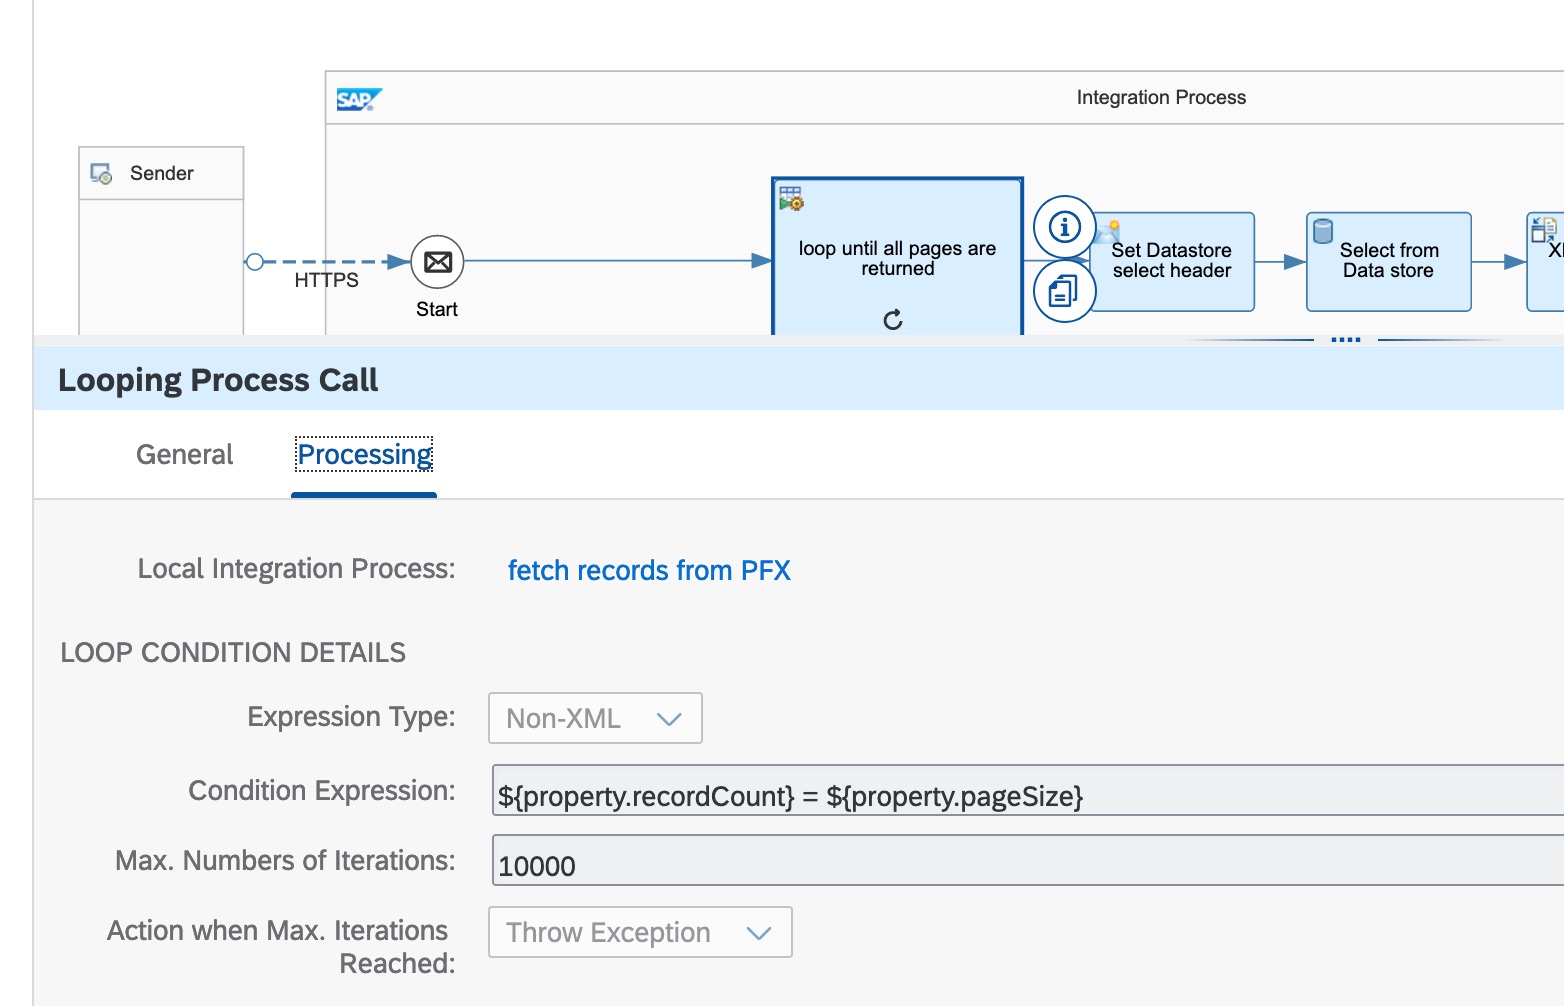
Task: Open the Expression Type dropdown
Action: (x=595, y=718)
